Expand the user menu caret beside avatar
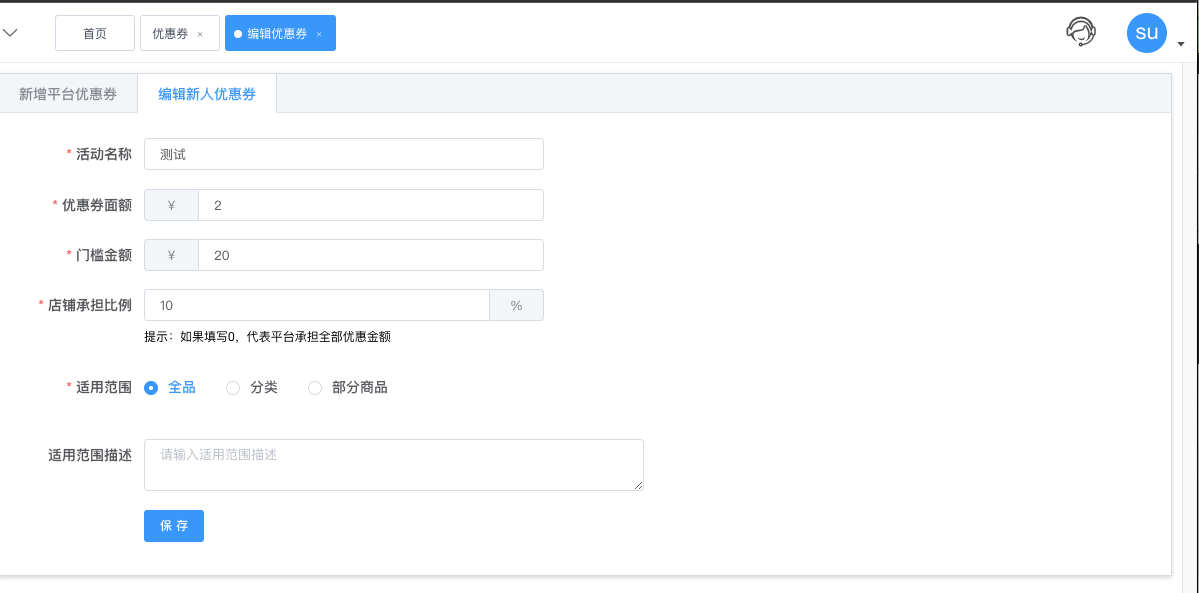Viewport: 1199px width, 593px height. click(x=1181, y=44)
